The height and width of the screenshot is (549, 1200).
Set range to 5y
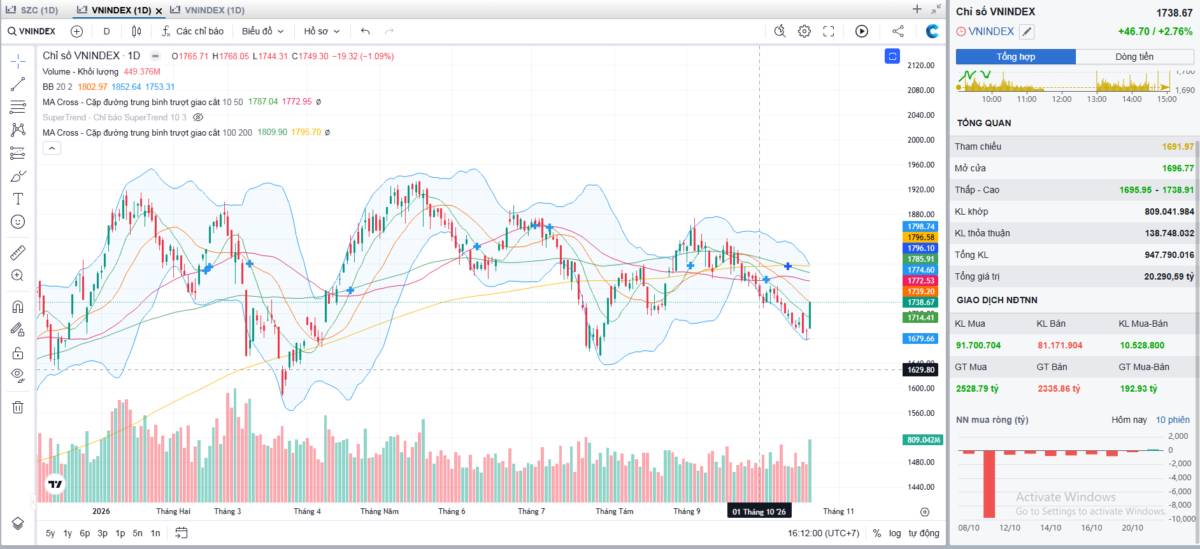pos(50,533)
